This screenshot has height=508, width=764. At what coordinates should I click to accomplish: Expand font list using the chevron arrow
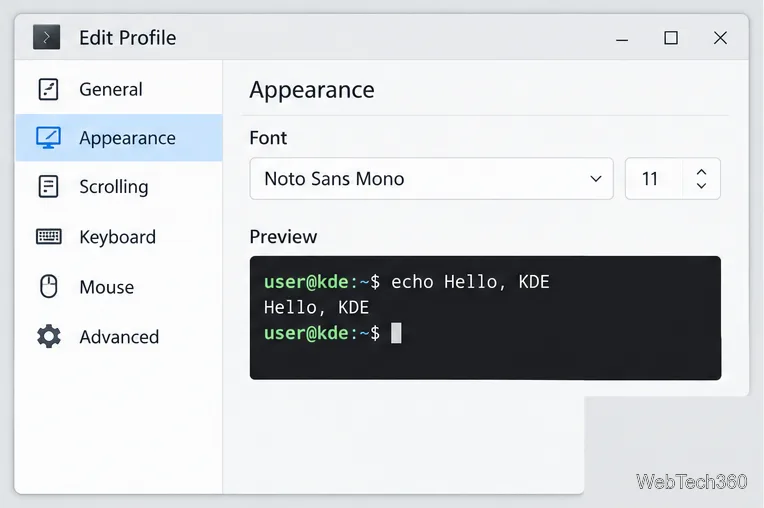pyautogui.click(x=595, y=179)
